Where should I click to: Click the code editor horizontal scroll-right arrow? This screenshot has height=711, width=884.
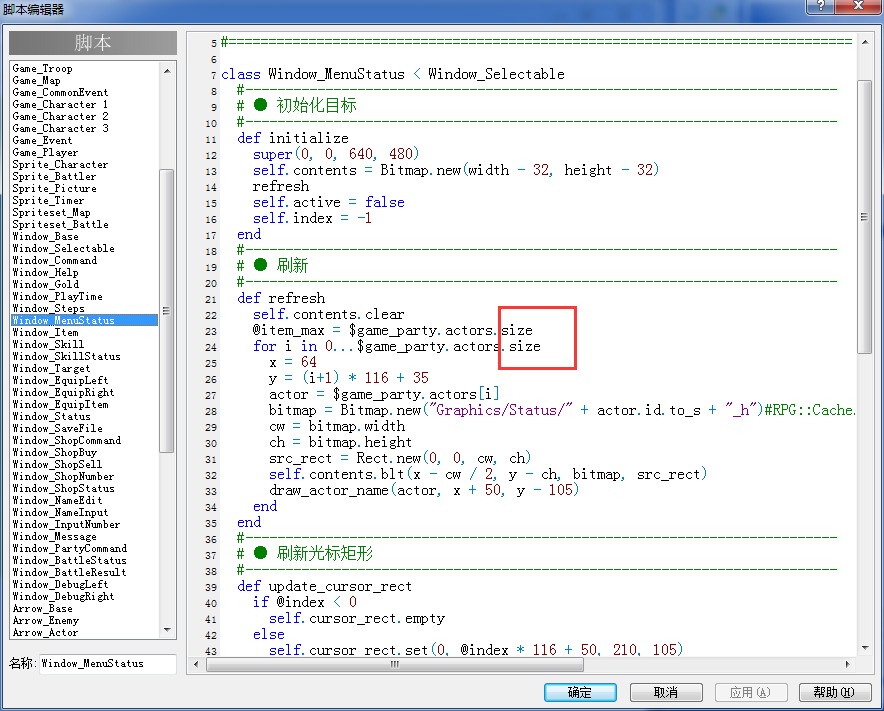[x=847, y=664]
